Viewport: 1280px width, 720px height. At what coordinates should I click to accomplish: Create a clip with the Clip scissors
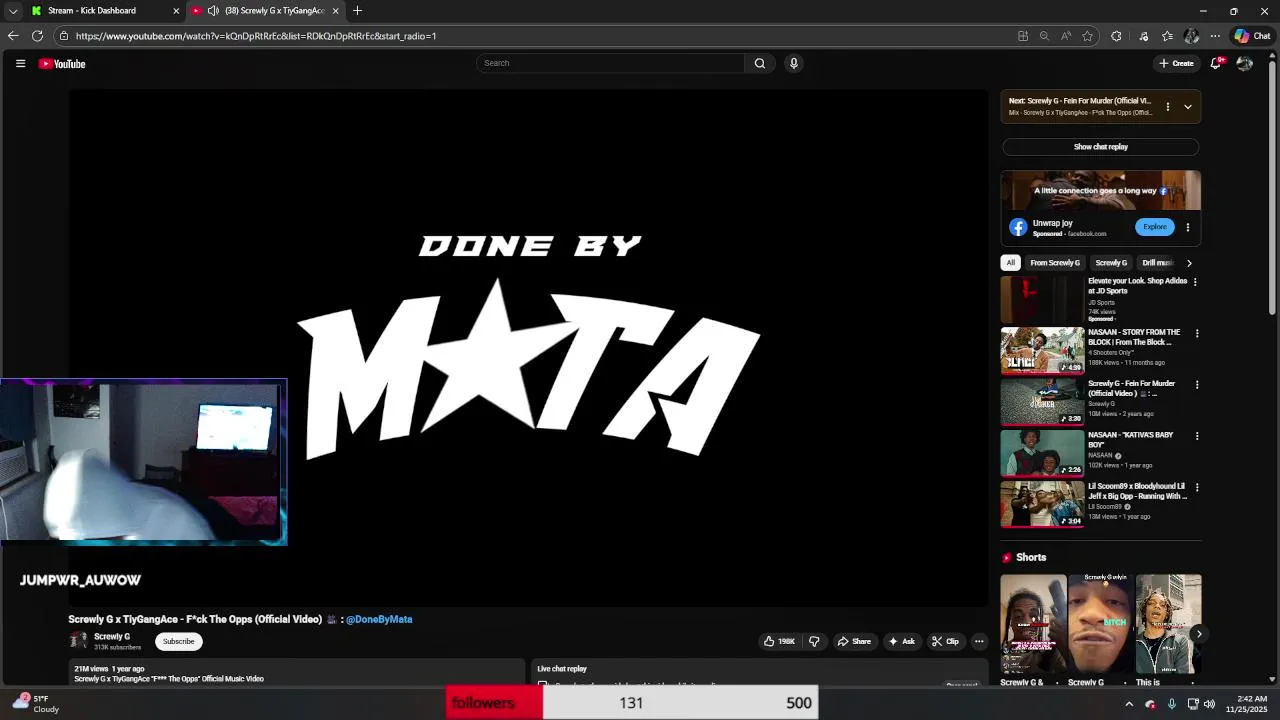945,641
